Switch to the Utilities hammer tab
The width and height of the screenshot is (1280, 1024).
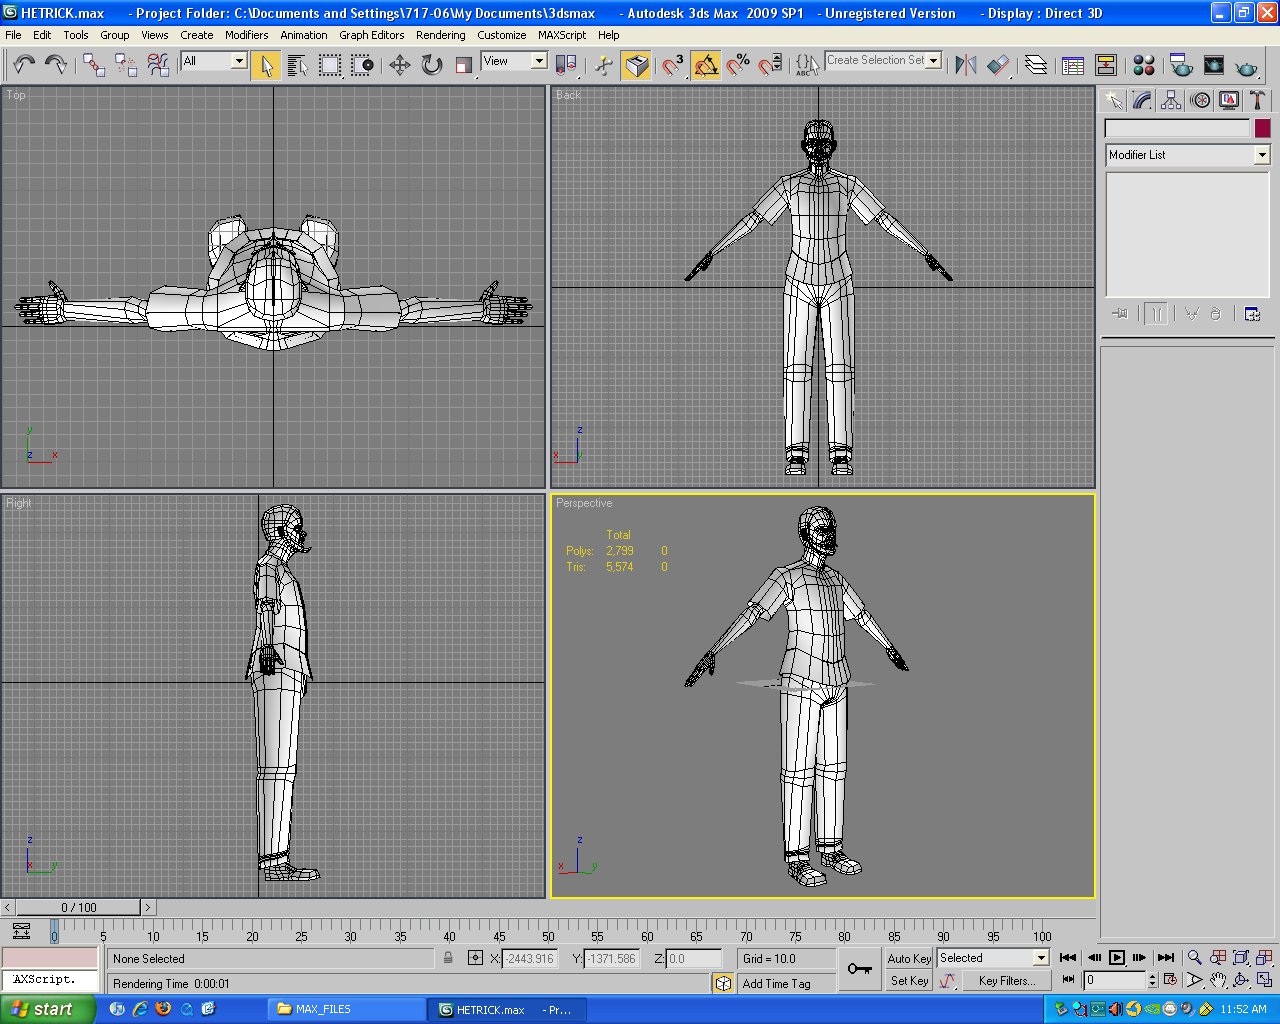(x=1257, y=100)
